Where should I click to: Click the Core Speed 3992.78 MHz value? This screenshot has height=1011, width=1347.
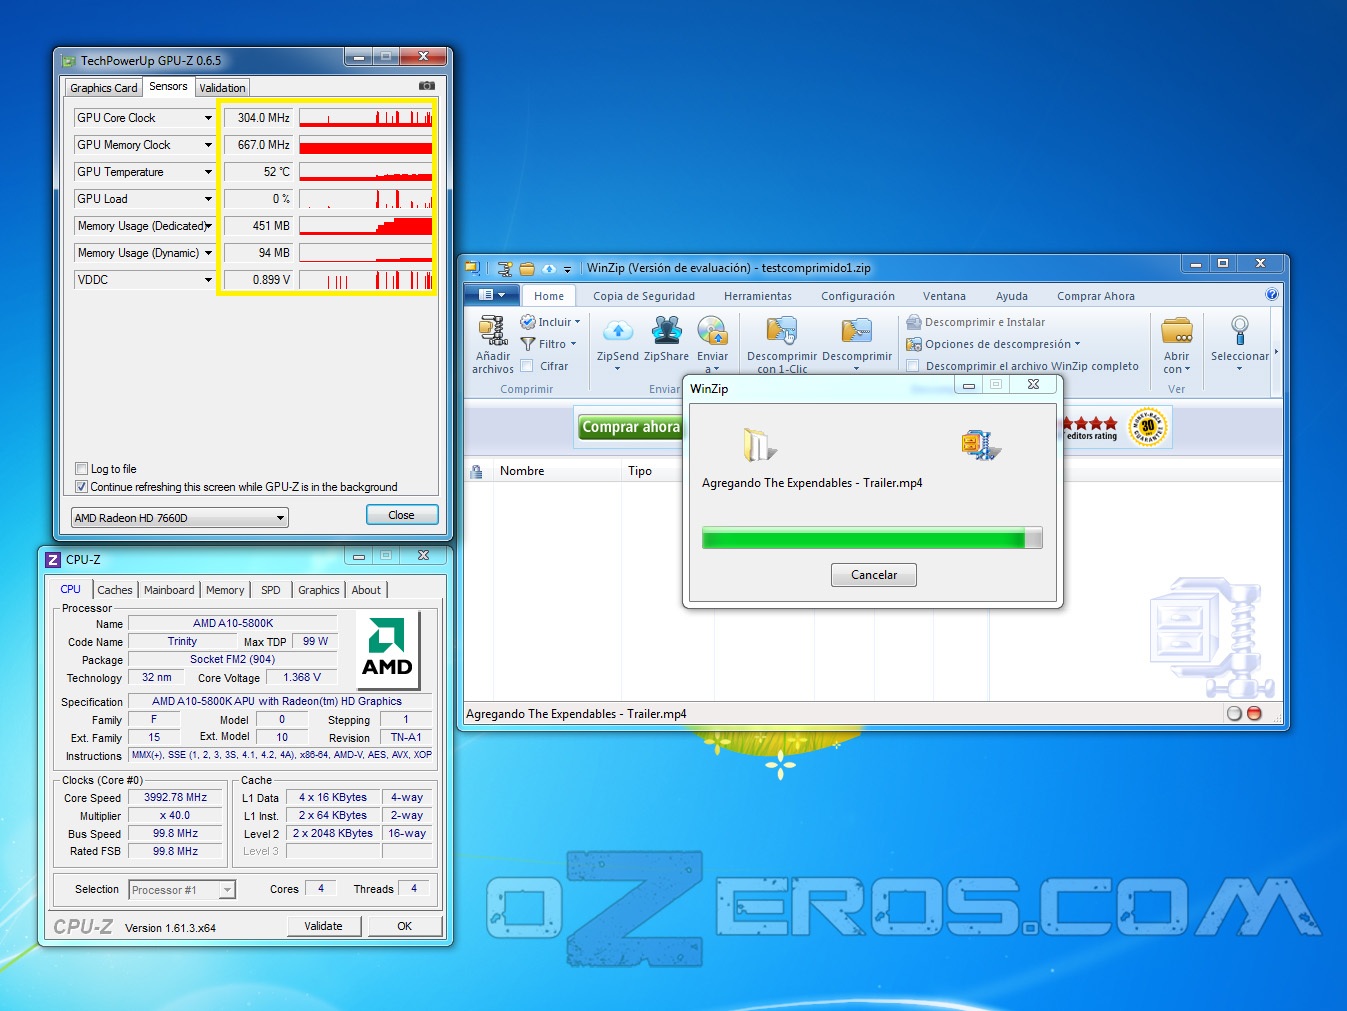(176, 798)
